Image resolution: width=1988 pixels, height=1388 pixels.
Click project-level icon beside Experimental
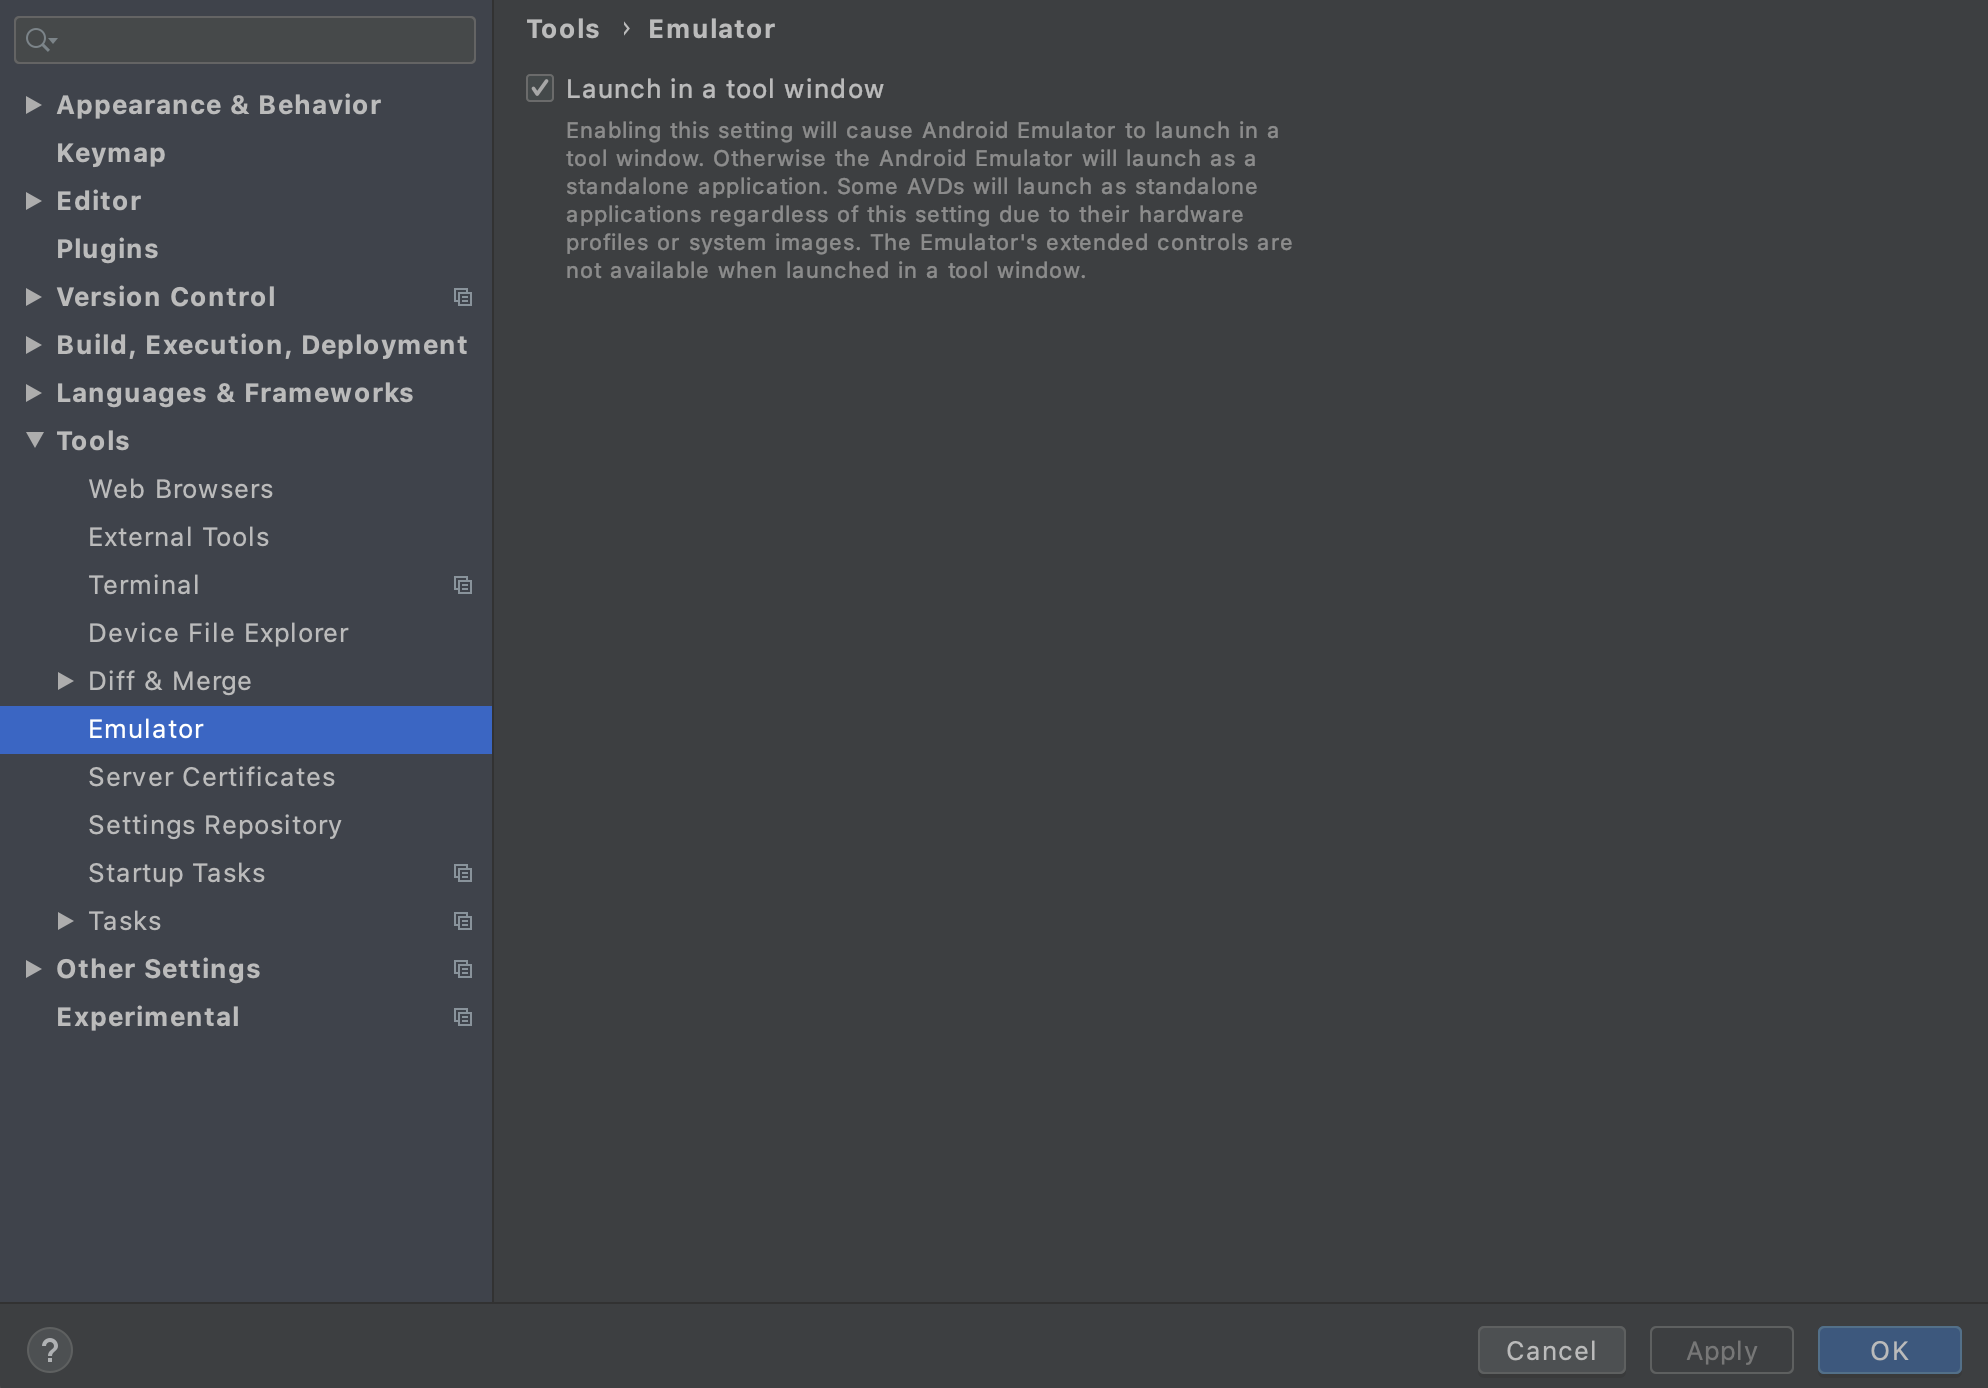click(x=462, y=1017)
